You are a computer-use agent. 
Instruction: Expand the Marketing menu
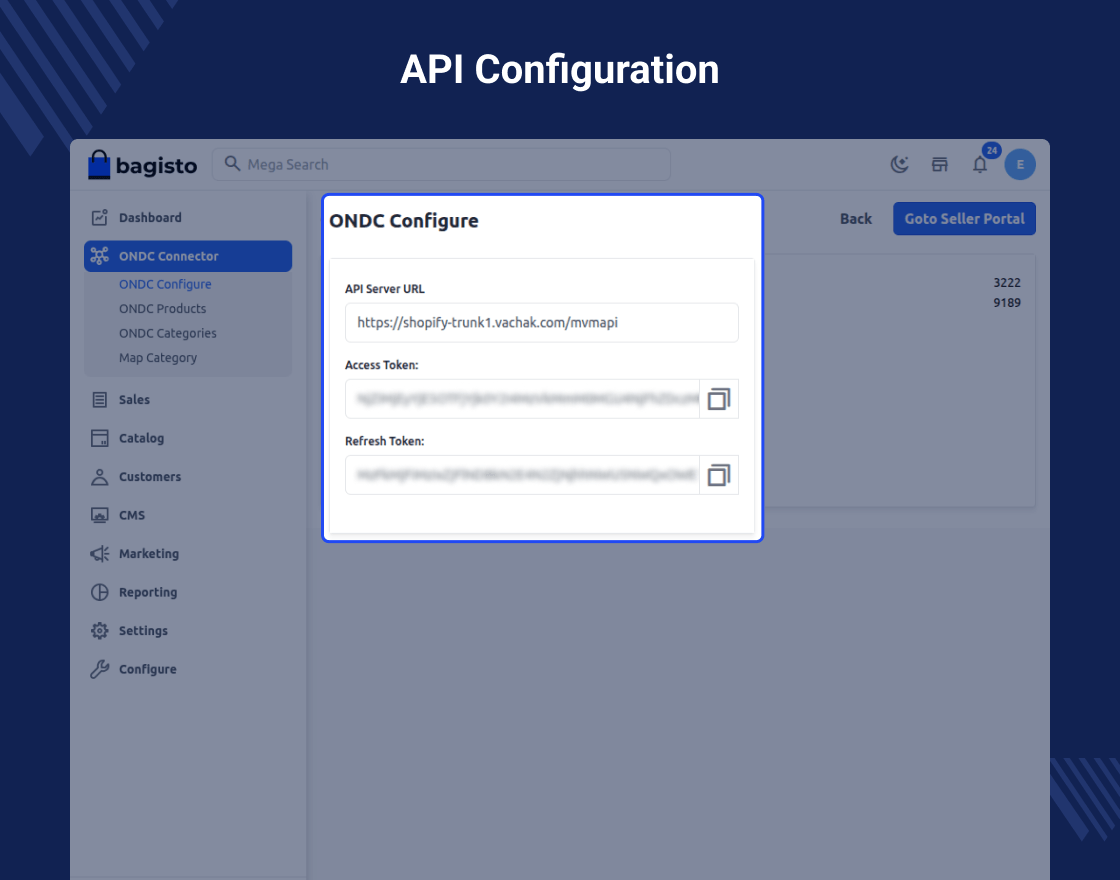point(148,554)
